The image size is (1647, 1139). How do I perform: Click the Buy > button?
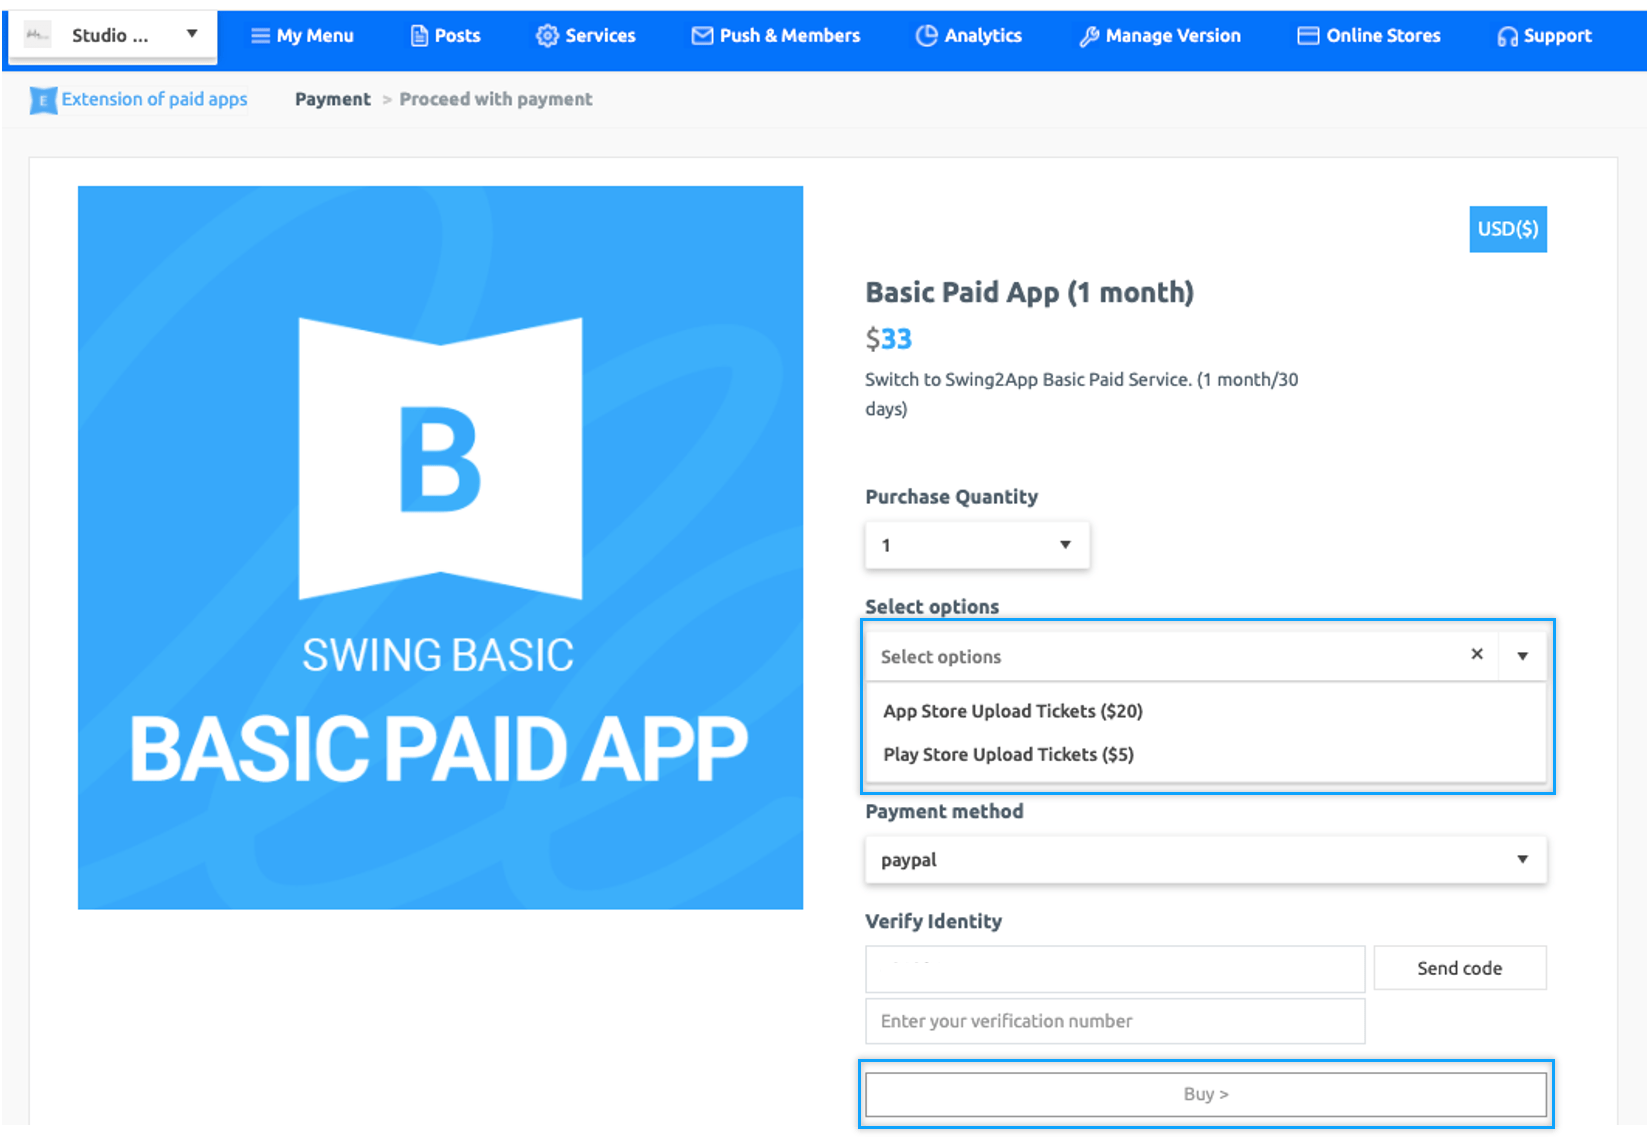coord(1206,1094)
